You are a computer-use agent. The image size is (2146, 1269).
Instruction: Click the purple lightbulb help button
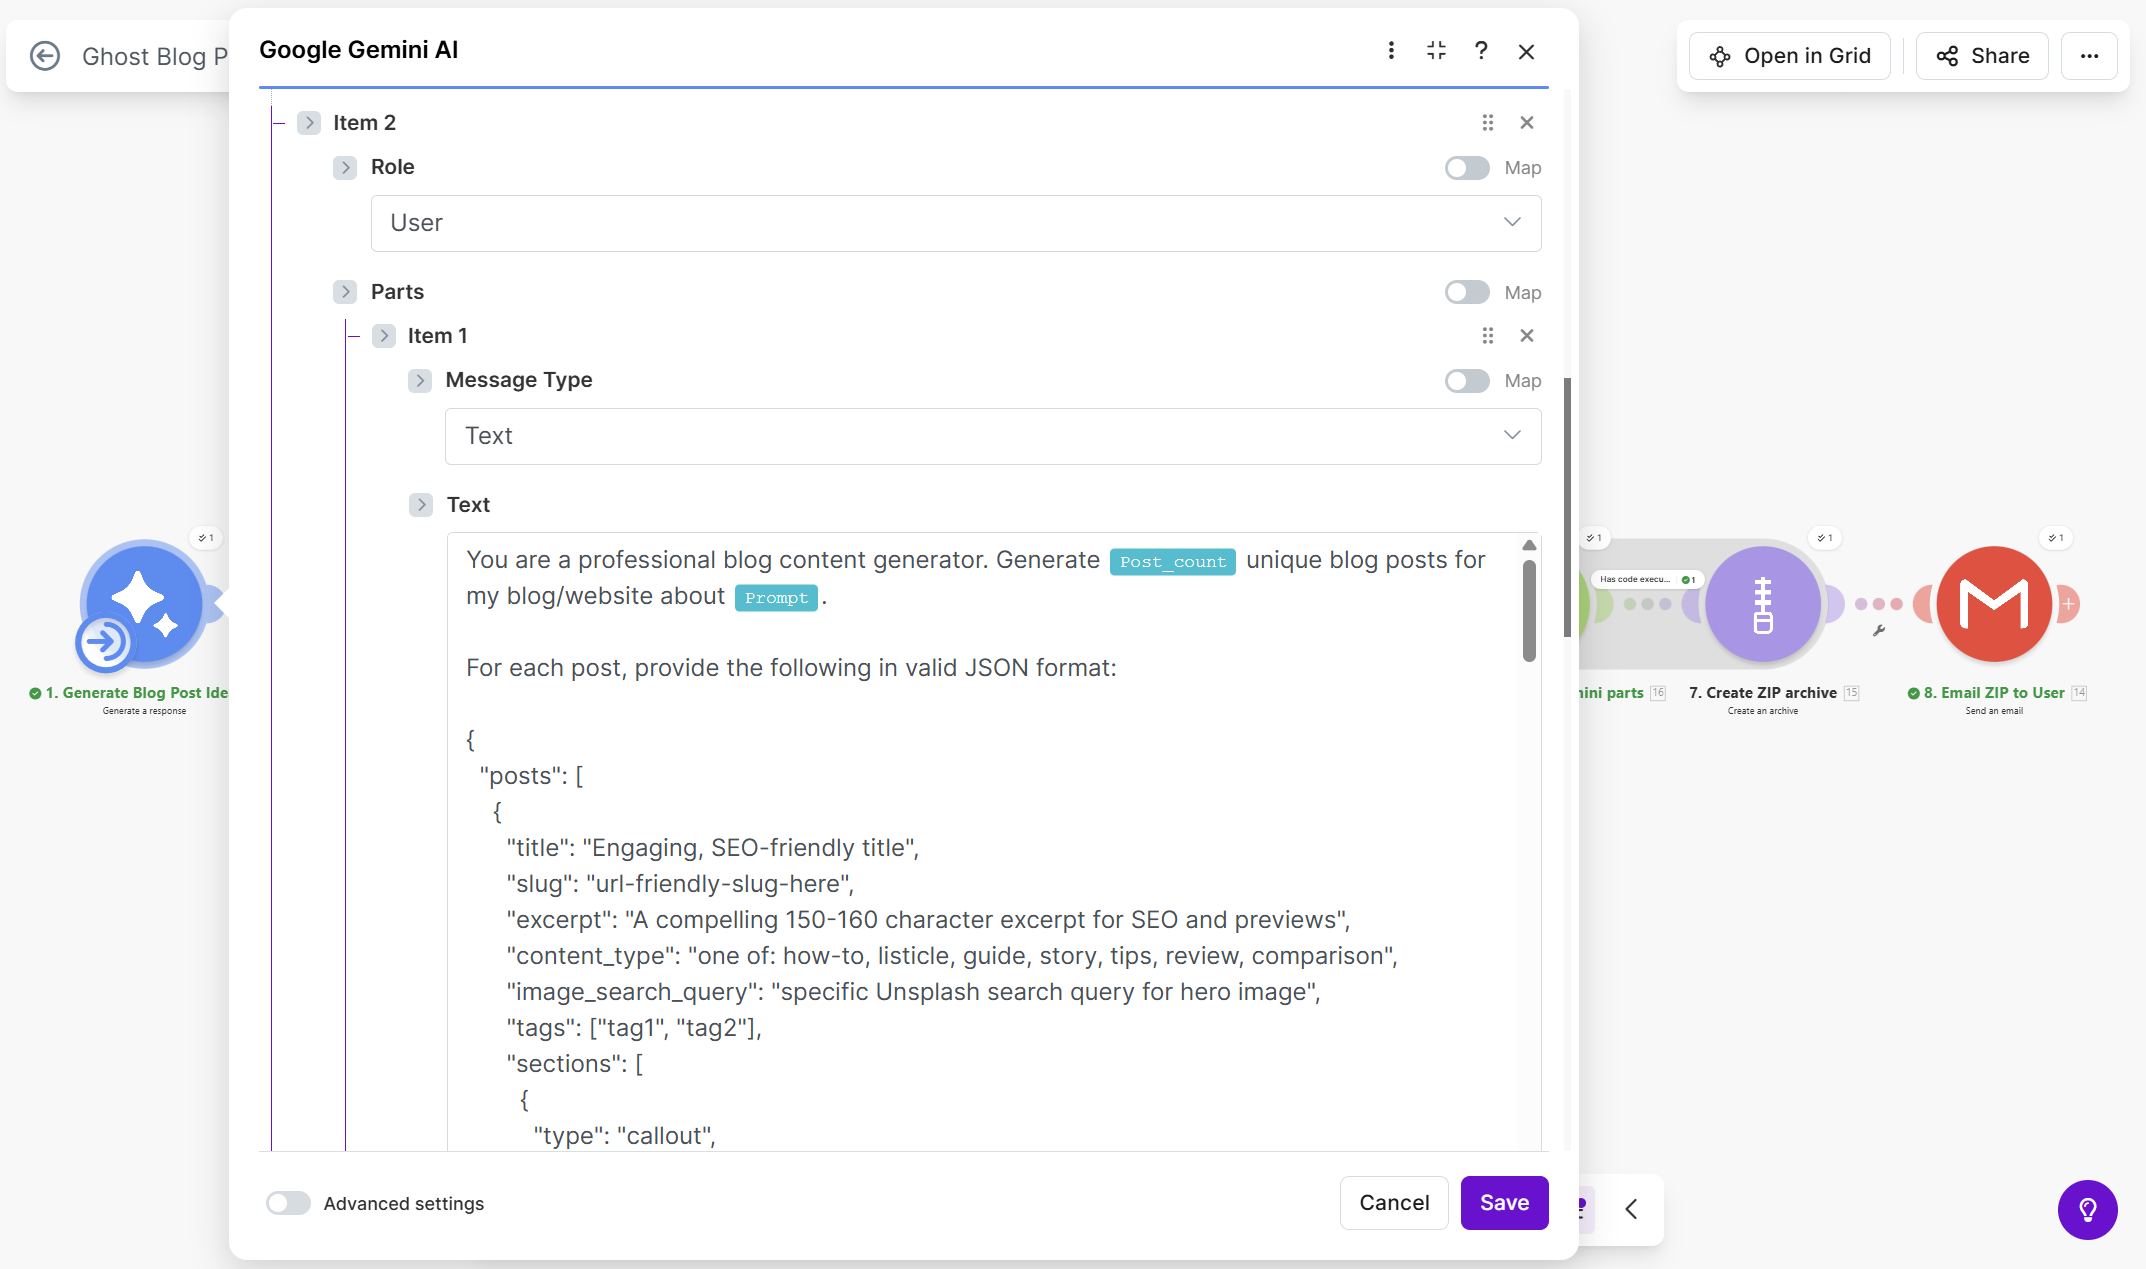pos(2087,1210)
